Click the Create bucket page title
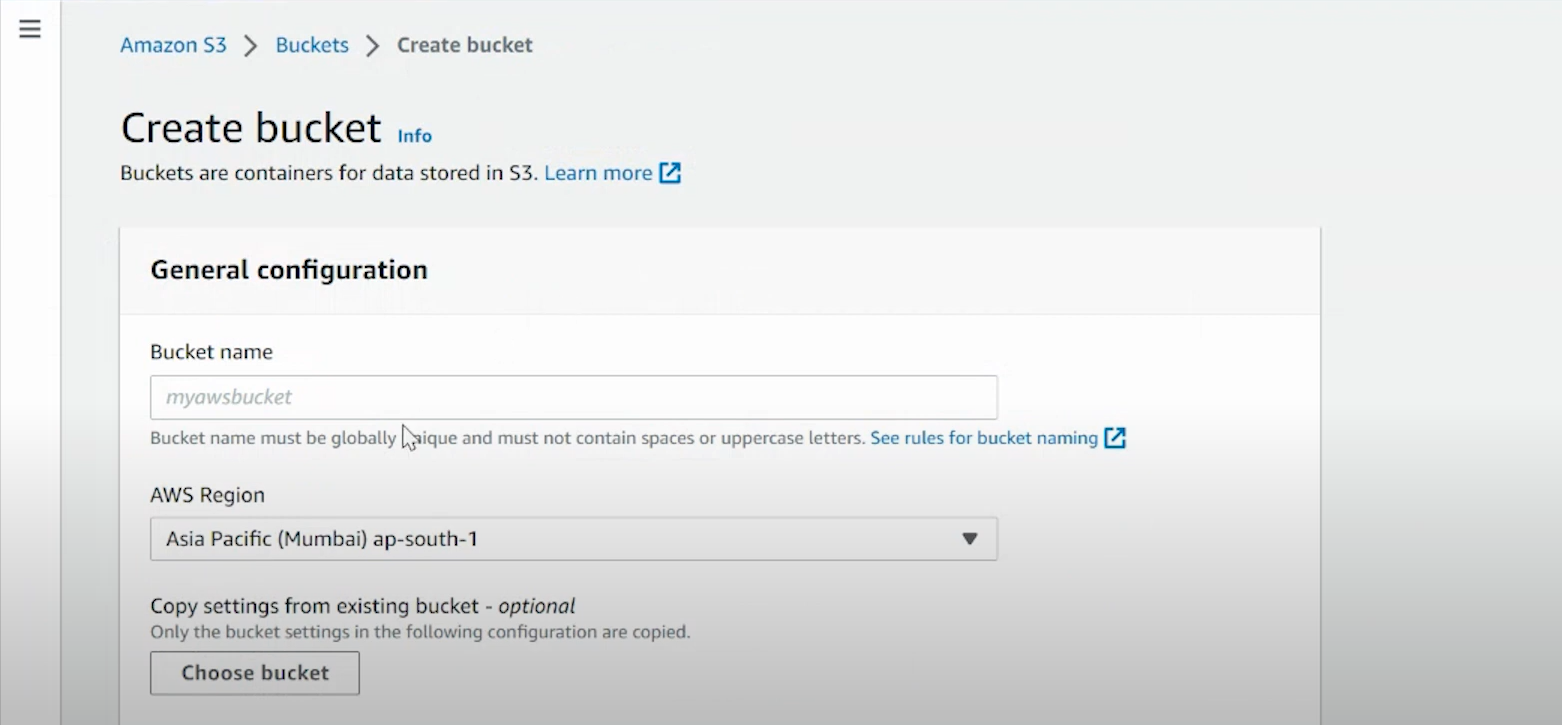 tap(251, 128)
